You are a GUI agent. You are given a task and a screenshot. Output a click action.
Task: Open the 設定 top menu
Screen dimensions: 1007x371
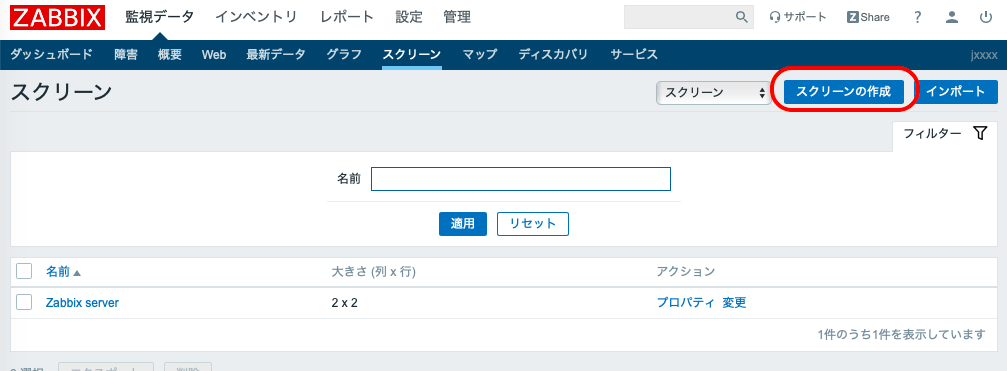tap(408, 17)
